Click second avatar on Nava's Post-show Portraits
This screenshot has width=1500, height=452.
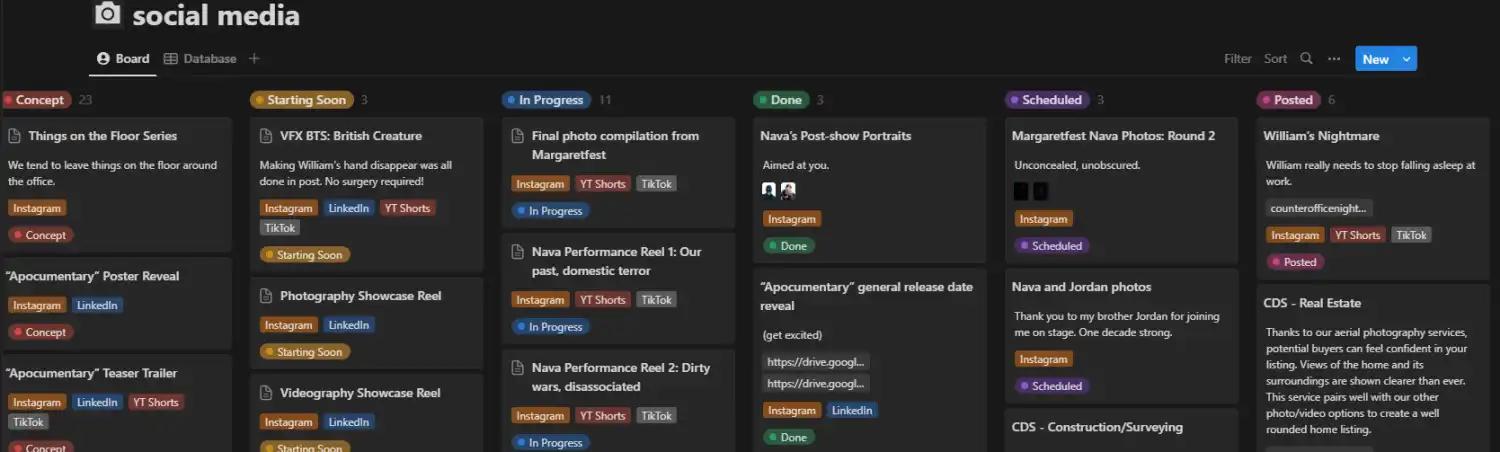point(788,191)
